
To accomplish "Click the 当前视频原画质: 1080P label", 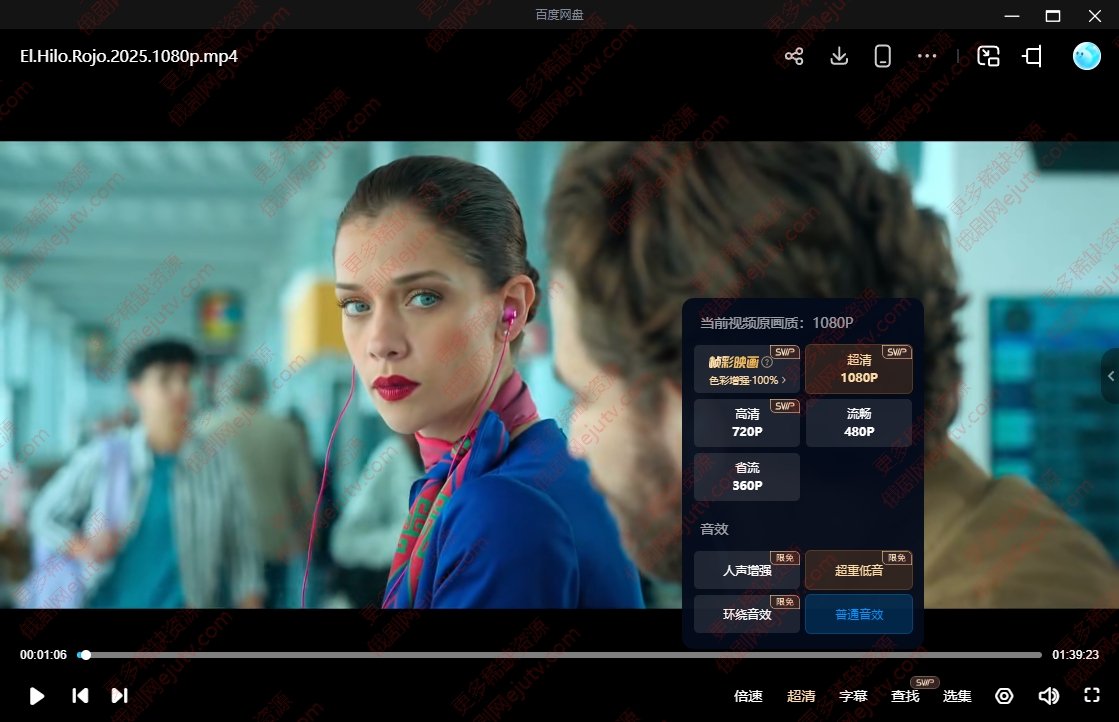I will coord(776,323).
